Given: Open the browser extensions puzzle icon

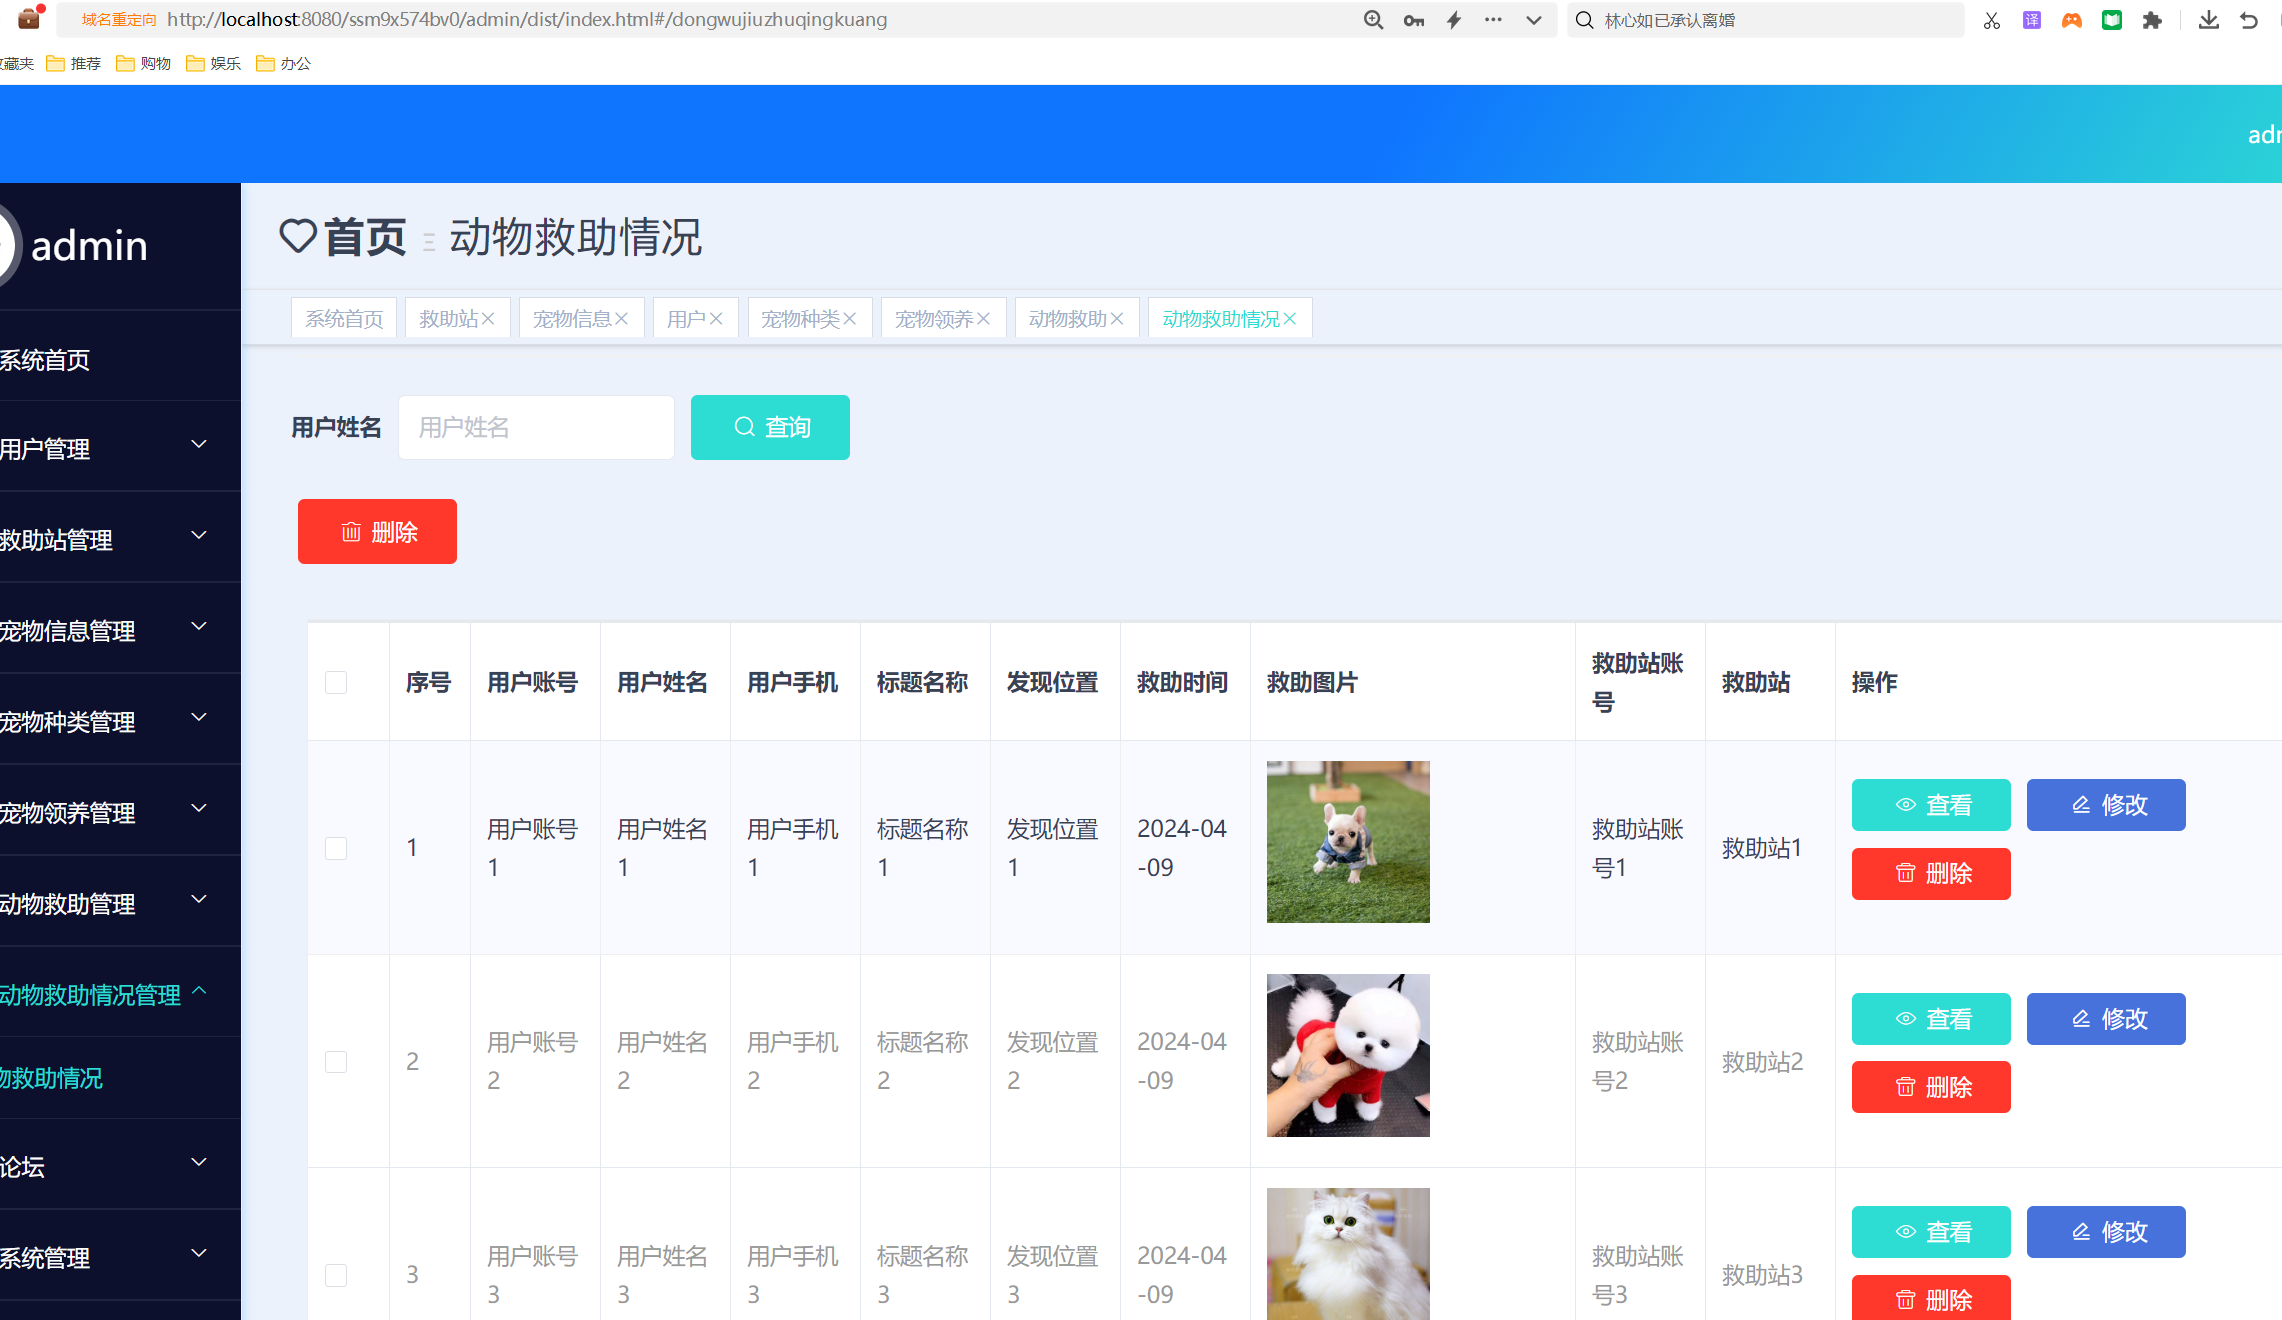Looking at the screenshot, I should coord(2151,19).
